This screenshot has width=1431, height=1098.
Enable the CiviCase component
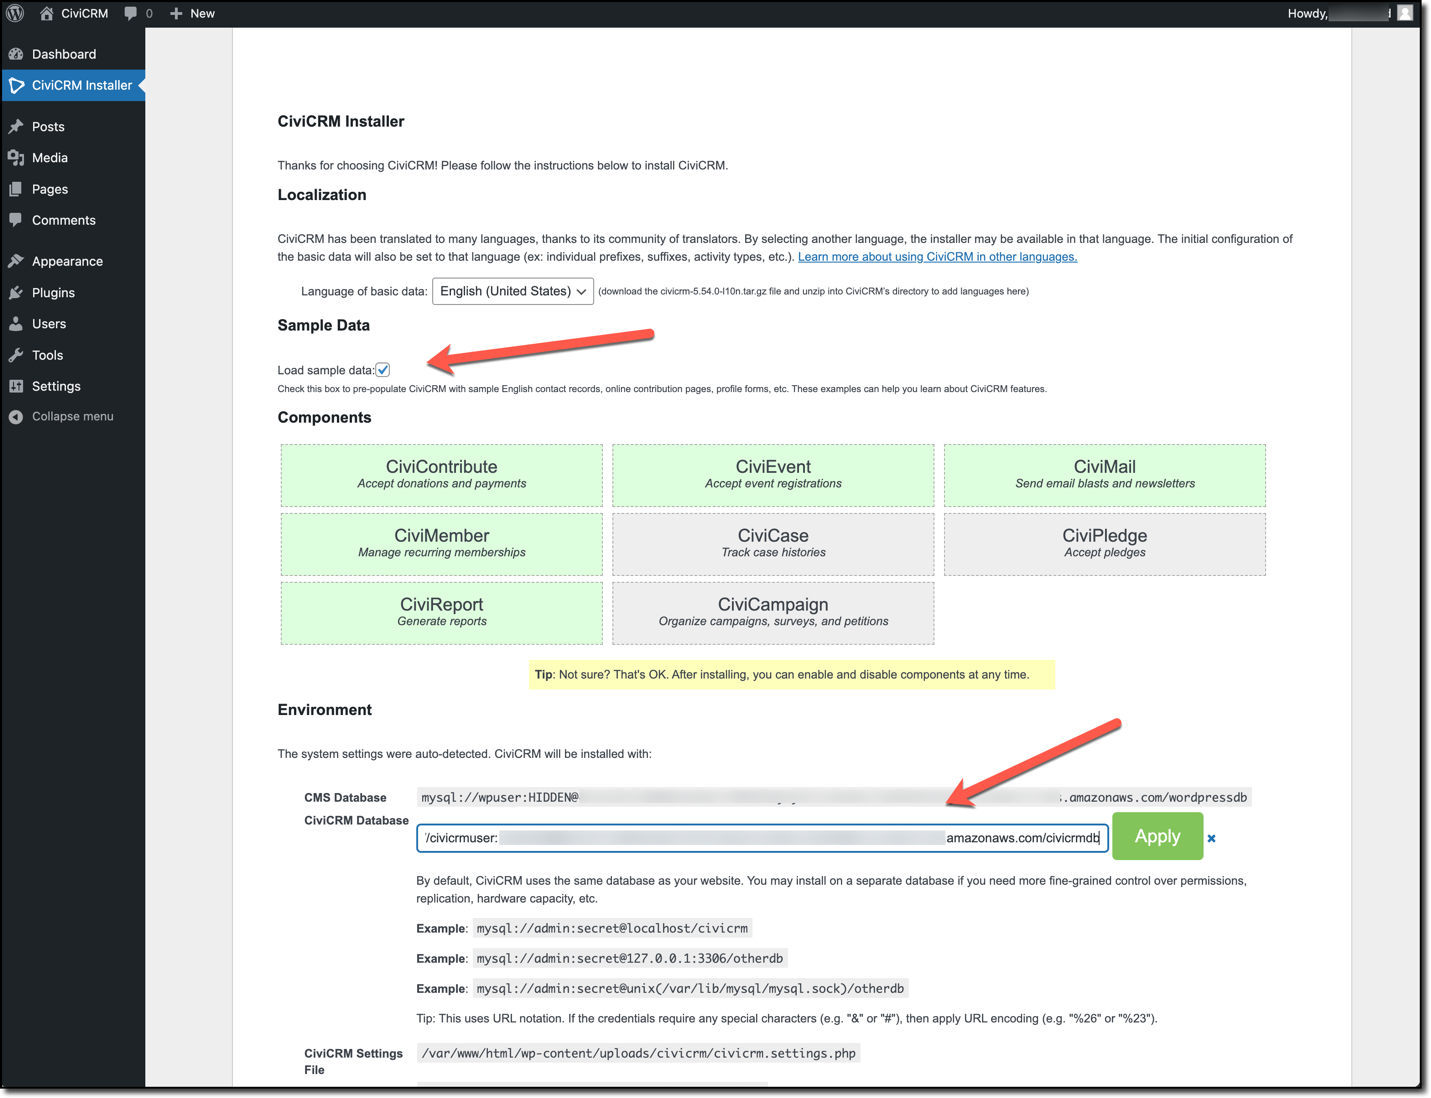tap(773, 544)
